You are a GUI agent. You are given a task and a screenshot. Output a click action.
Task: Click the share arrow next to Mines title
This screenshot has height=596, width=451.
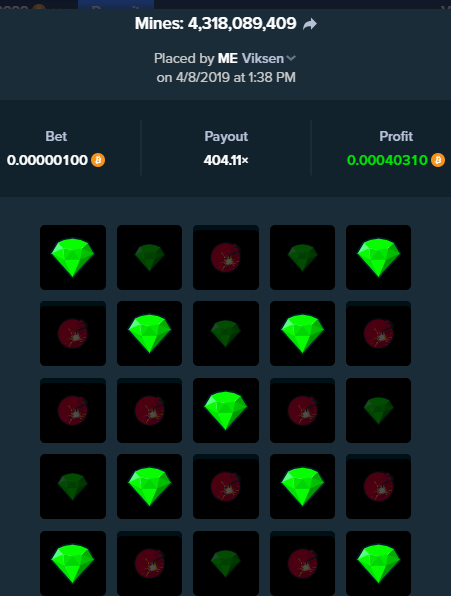pyautogui.click(x=310, y=25)
